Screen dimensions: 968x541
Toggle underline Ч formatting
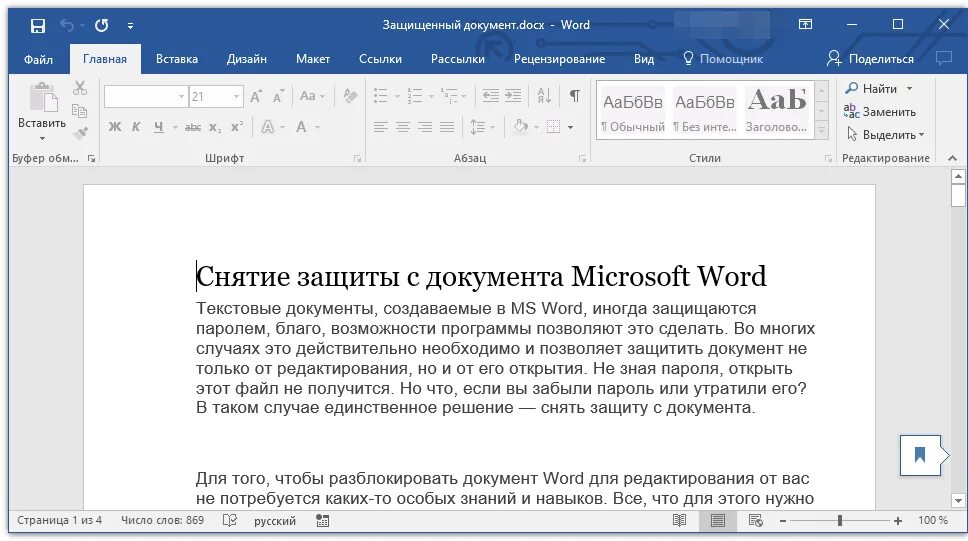coord(159,127)
